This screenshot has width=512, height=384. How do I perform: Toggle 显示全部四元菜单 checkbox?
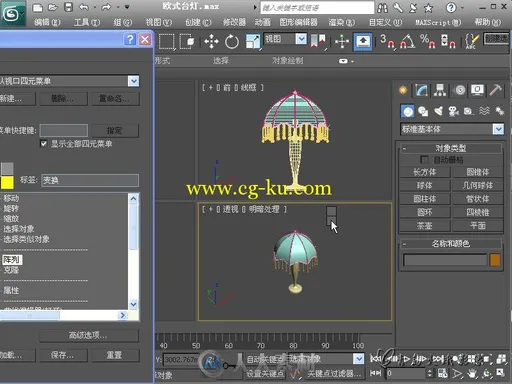(x=44, y=144)
